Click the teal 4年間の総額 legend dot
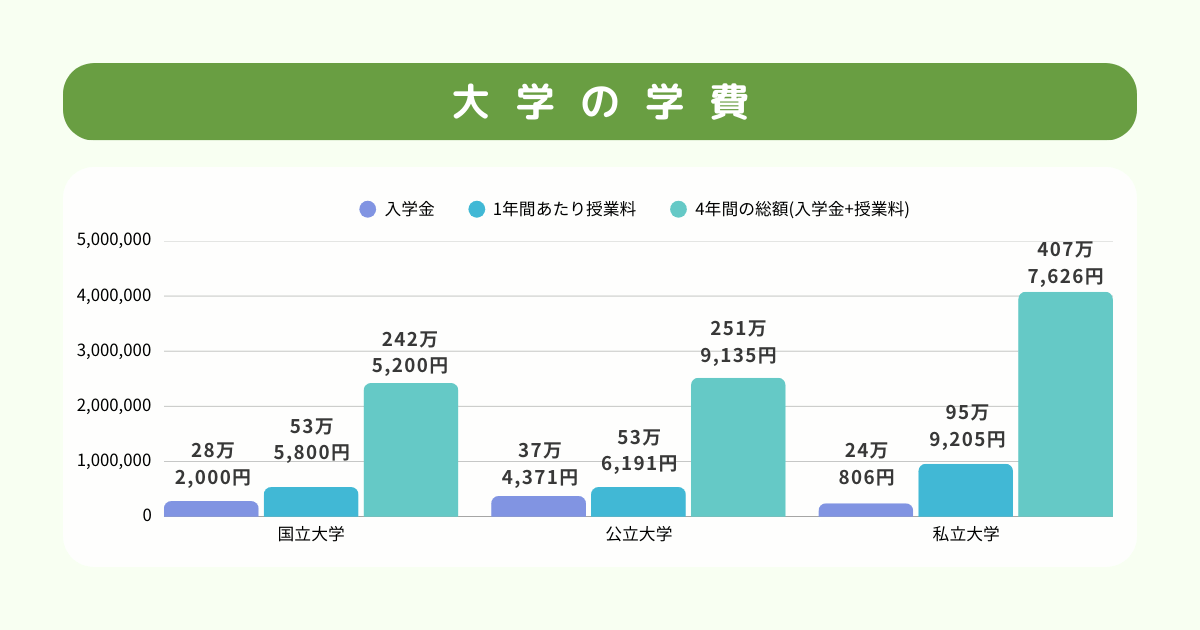The height and width of the screenshot is (630, 1200). coord(678,209)
